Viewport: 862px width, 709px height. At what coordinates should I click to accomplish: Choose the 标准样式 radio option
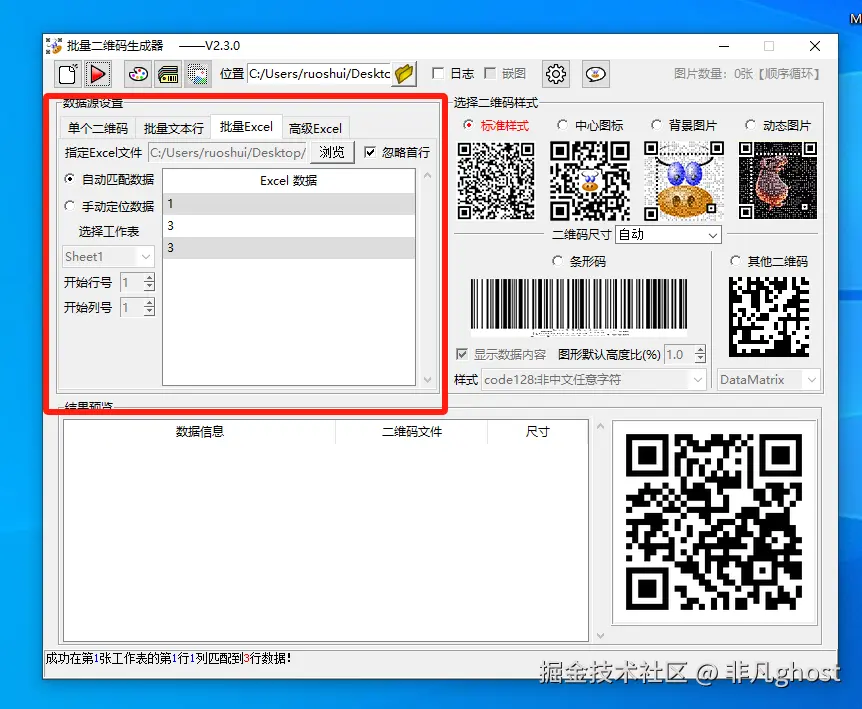pyautogui.click(x=468, y=125)
